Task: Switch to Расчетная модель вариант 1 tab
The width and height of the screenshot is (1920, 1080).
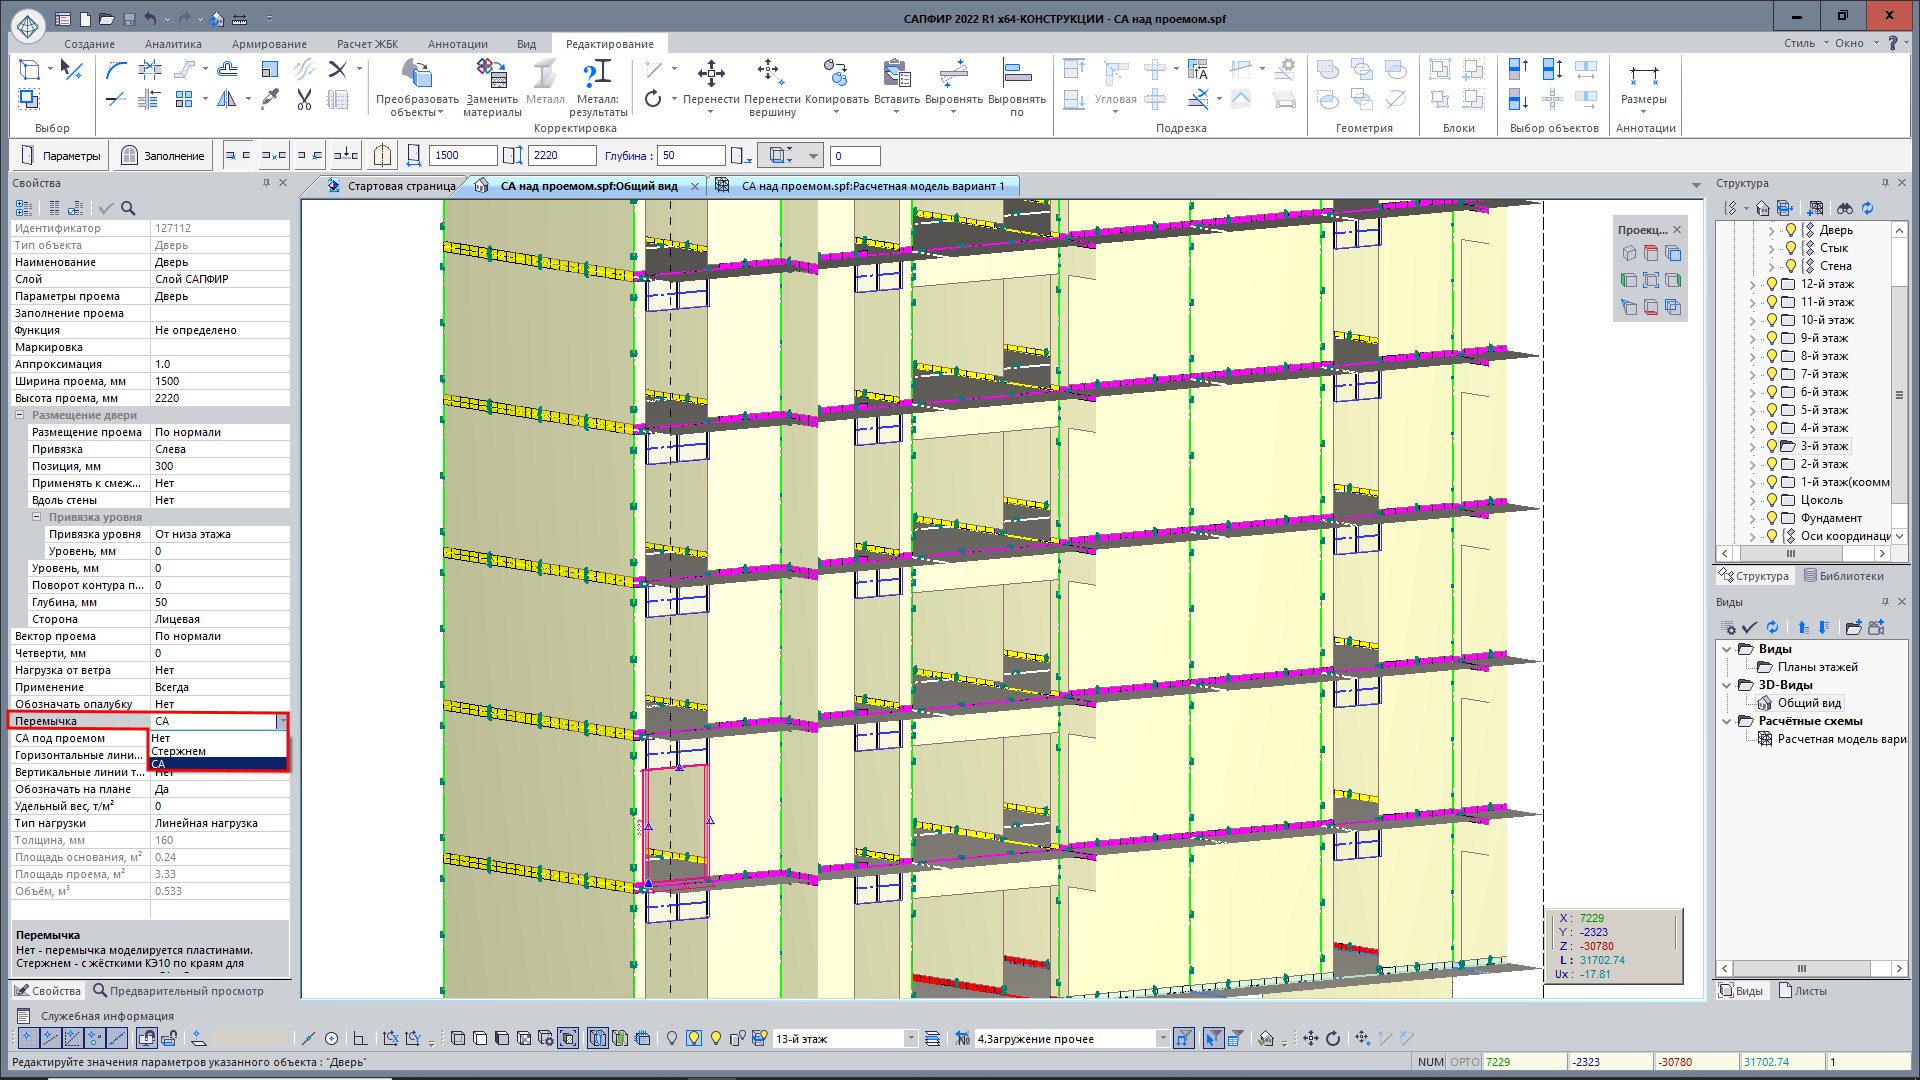Action: coord(872,186)
